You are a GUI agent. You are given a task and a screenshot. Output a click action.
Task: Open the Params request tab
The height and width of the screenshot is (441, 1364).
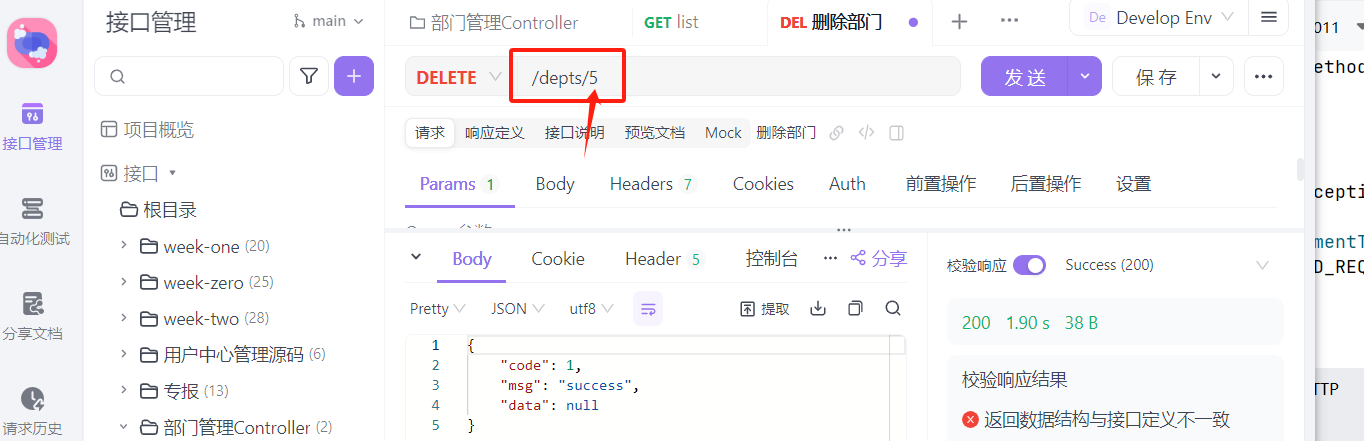[459, 184]
